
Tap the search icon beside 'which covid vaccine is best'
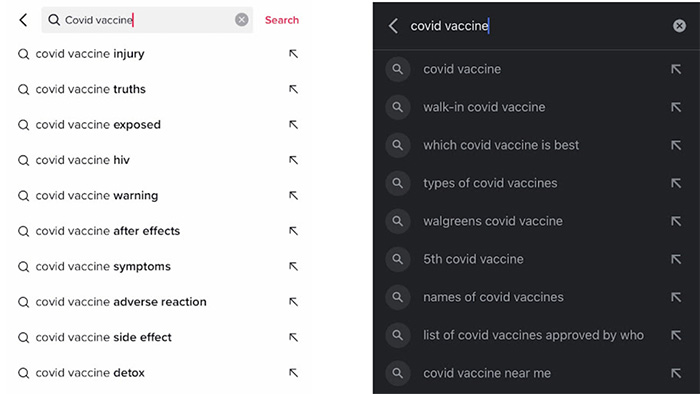397,145
